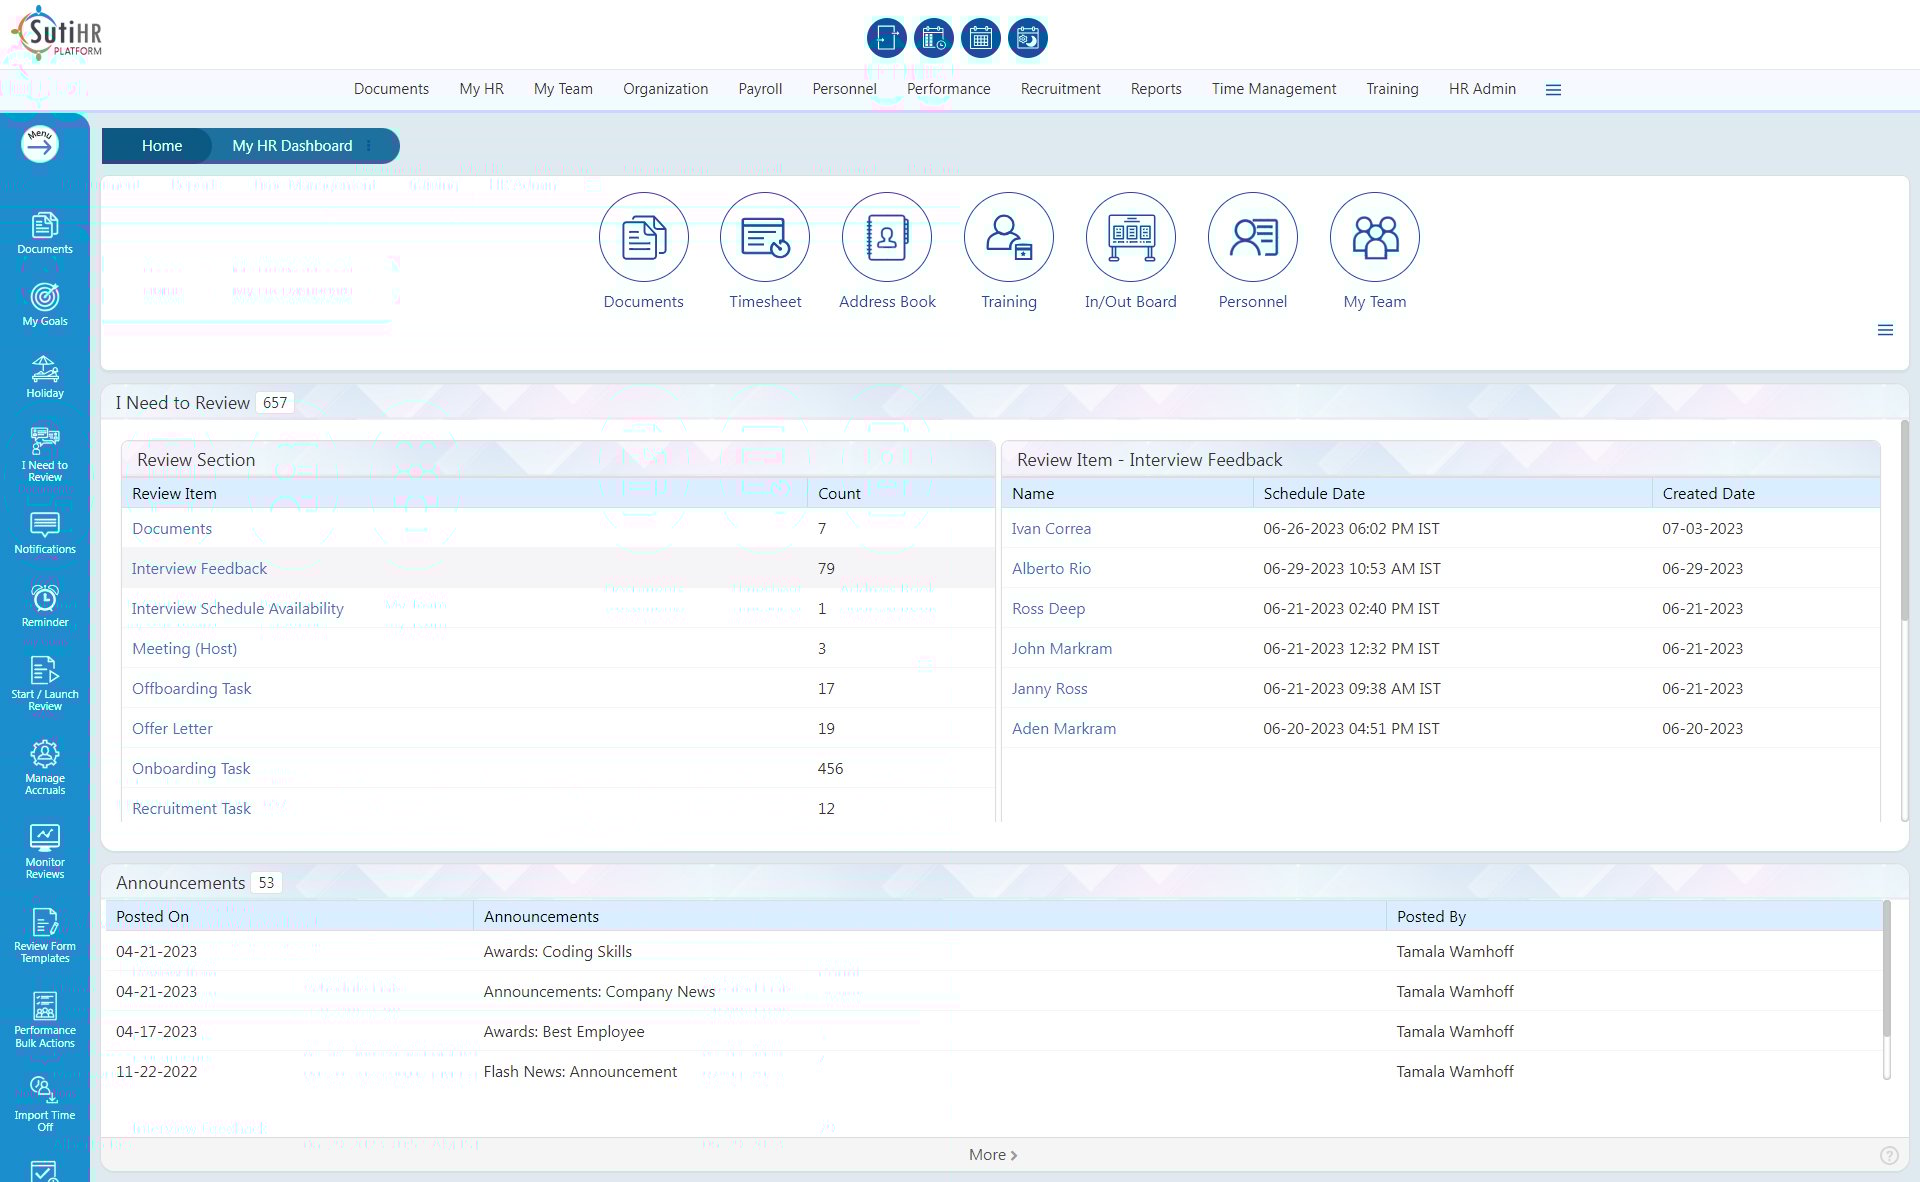Expand the My HR Dashboard breadcrumb options
Viewport: 1920px width, 1182px height.
[369, 146]
